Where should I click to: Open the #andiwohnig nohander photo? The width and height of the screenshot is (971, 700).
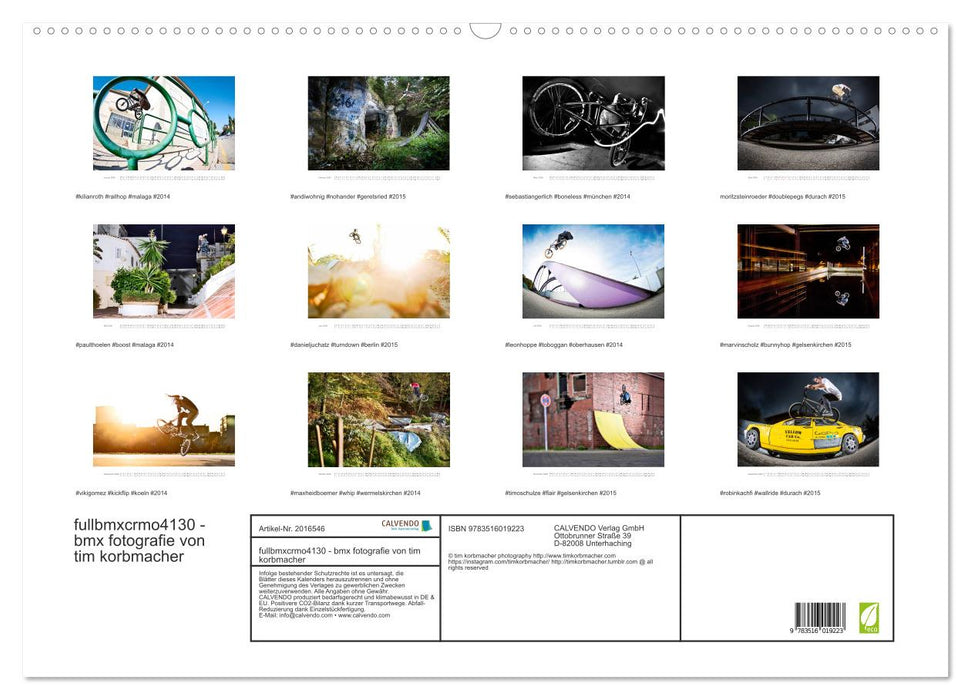(x=378, y=122)
